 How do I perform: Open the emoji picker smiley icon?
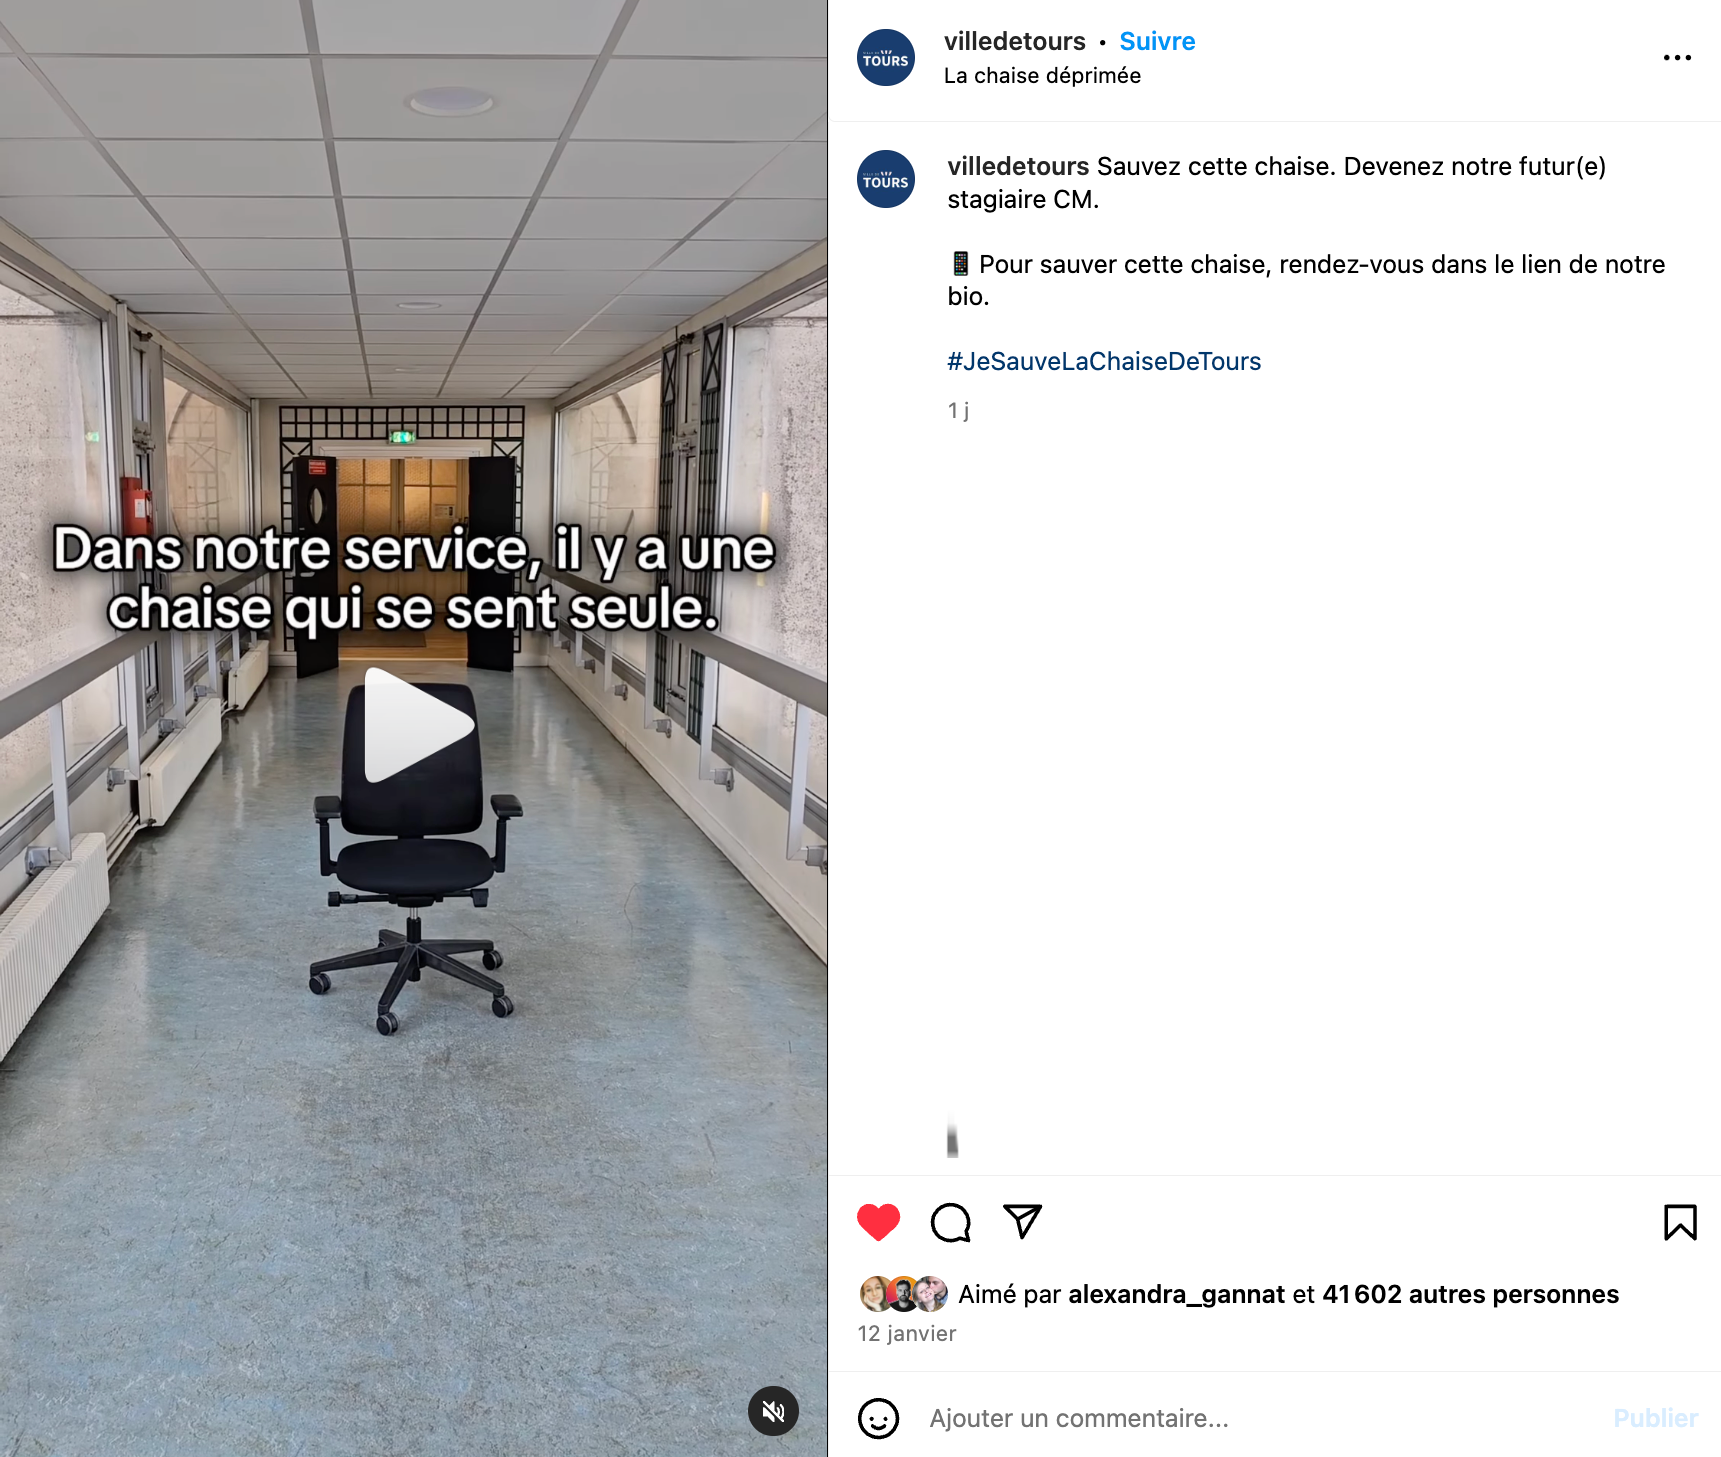pos(879,1418)
